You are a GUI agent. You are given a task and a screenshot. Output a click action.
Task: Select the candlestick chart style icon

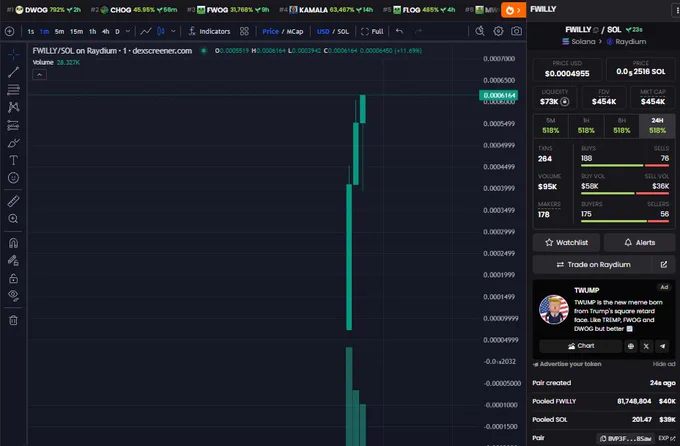[x=160, y=31]
